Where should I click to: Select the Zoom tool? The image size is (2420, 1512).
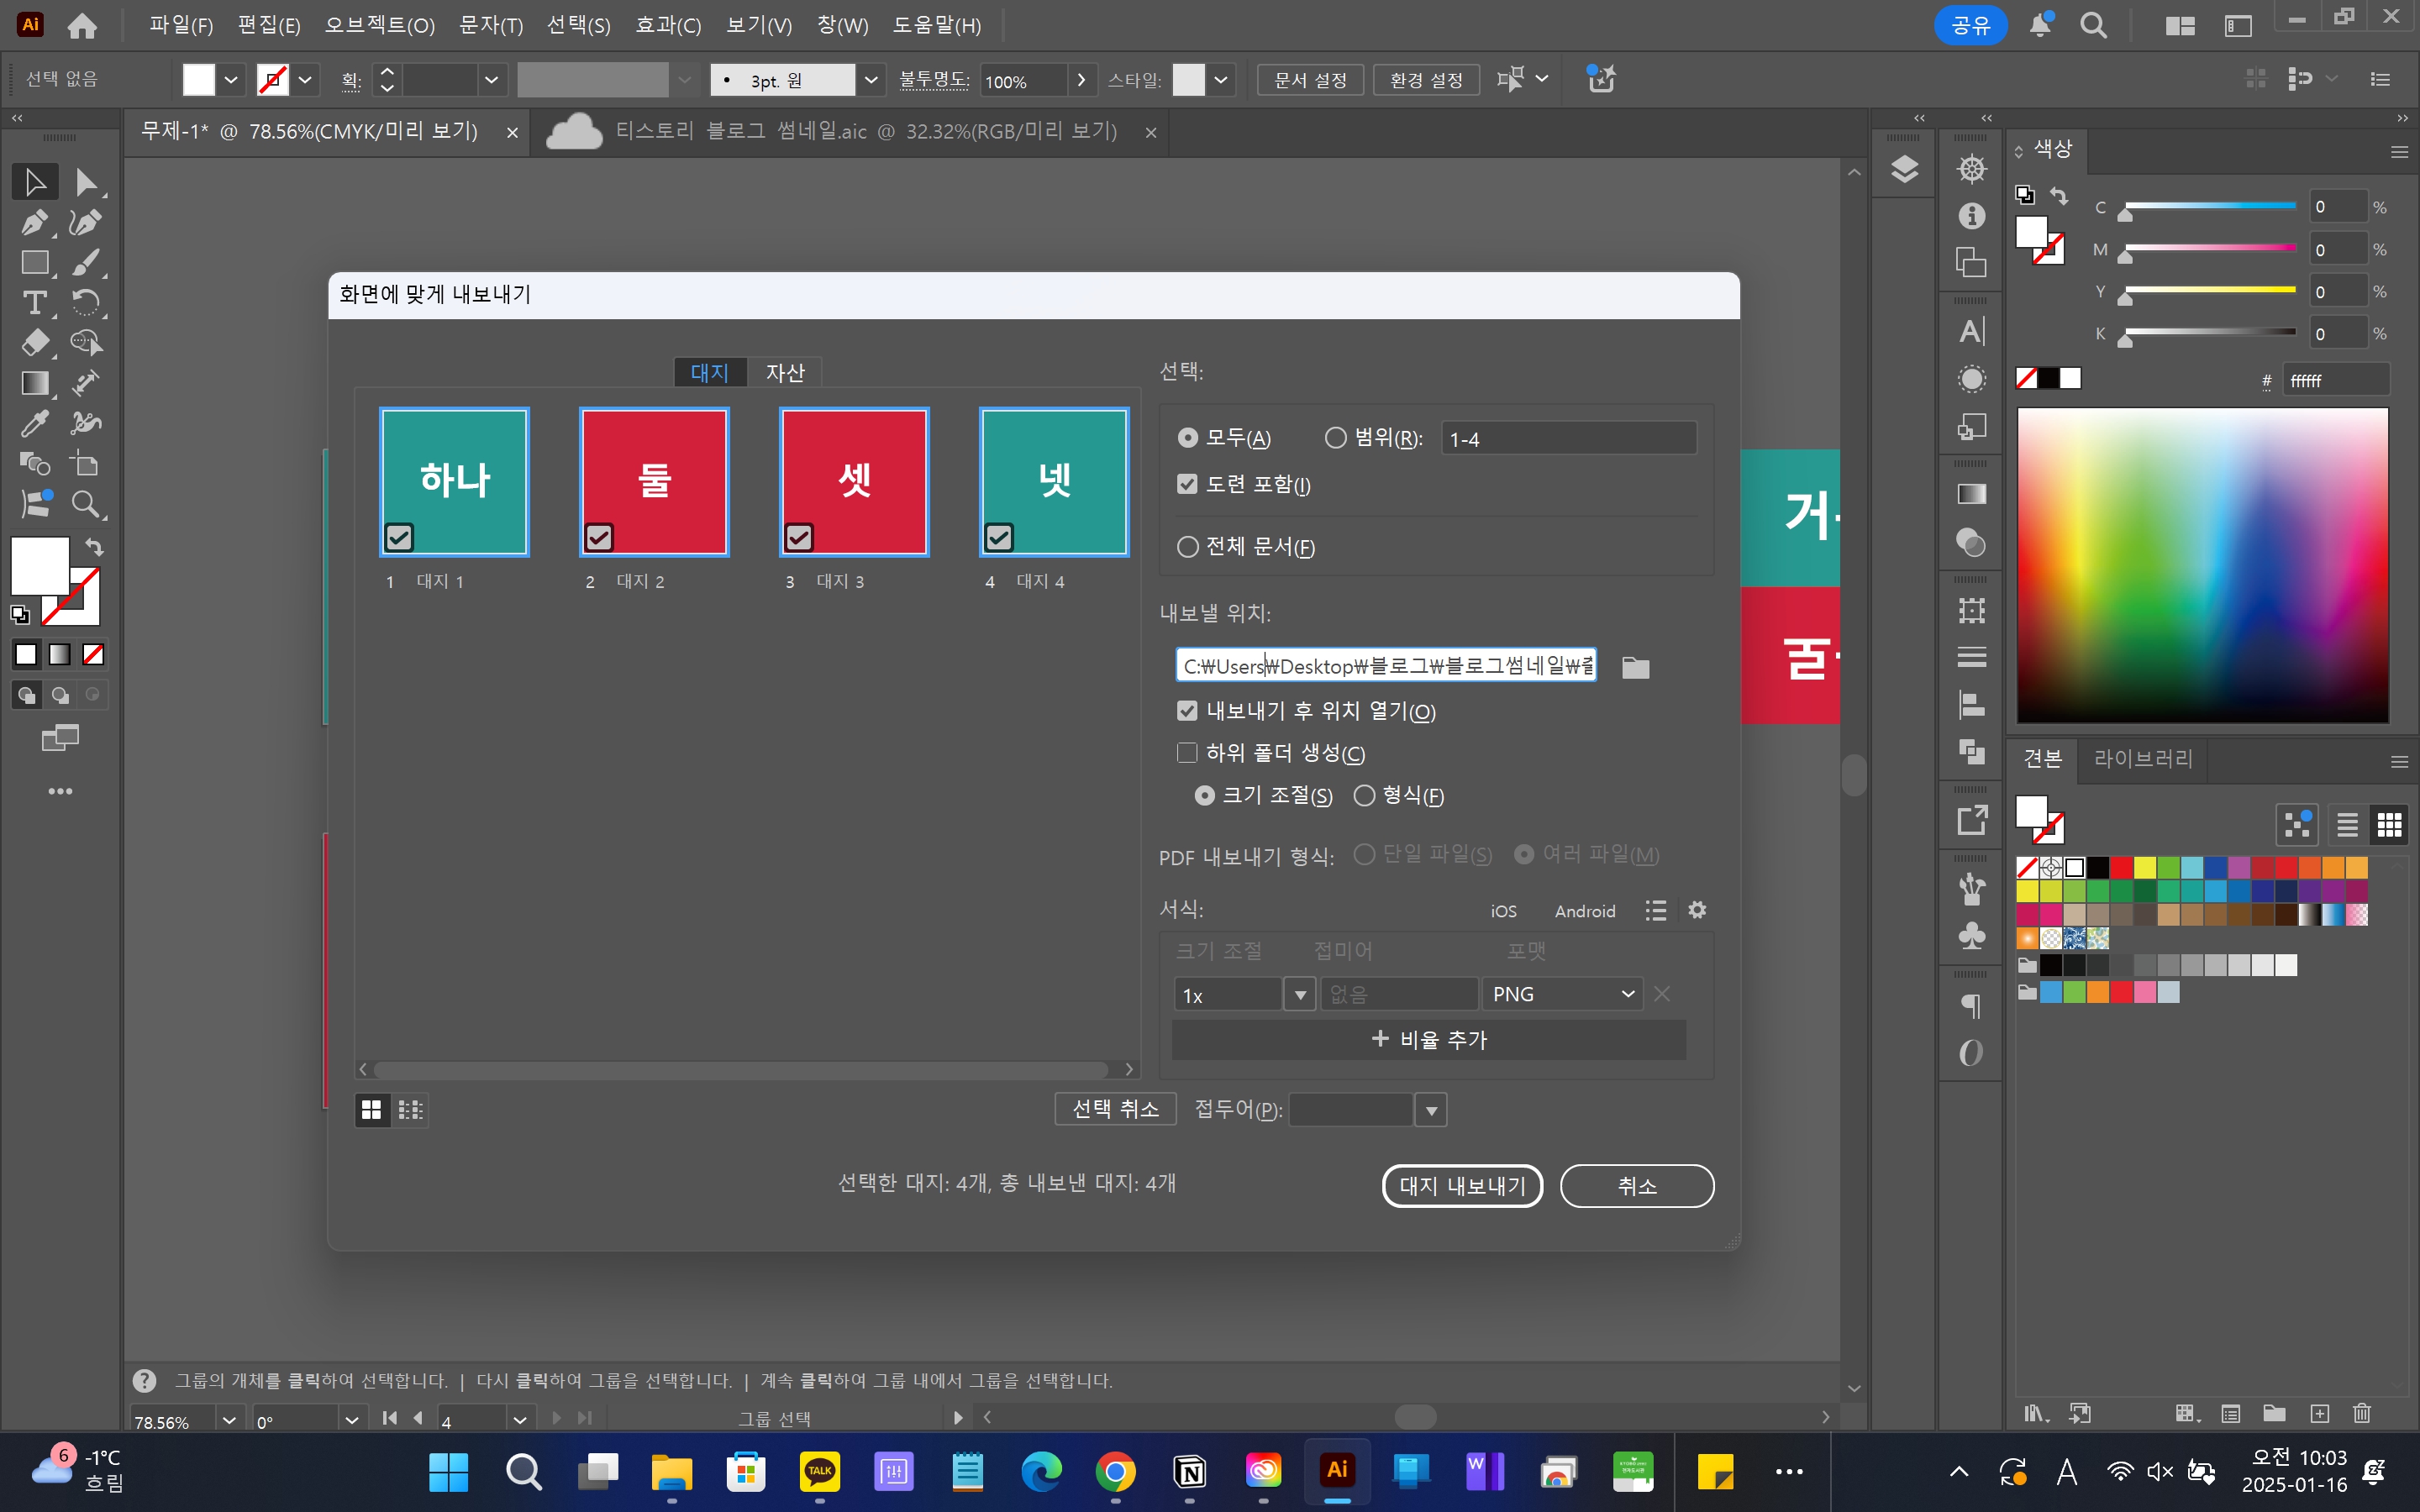coord(86,504)
